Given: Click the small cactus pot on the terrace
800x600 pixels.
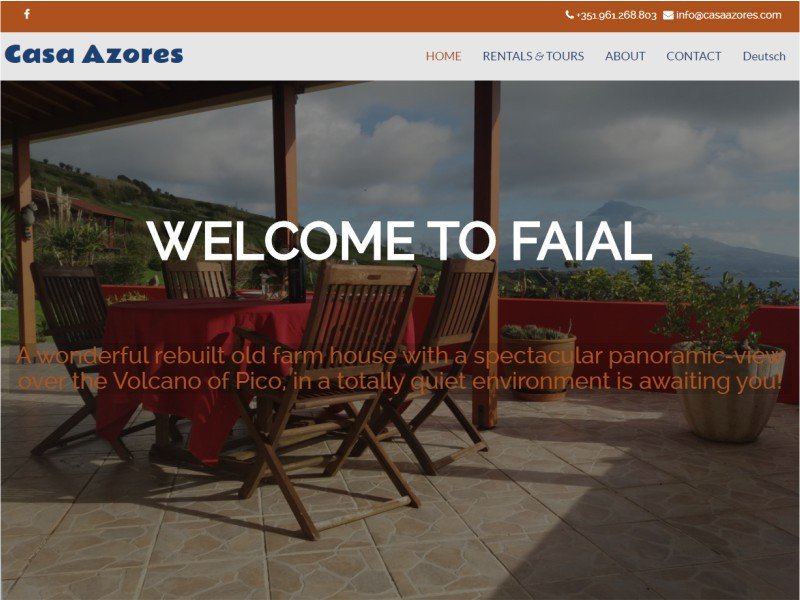Looking at the screenshot, I should tap(539, 360).
